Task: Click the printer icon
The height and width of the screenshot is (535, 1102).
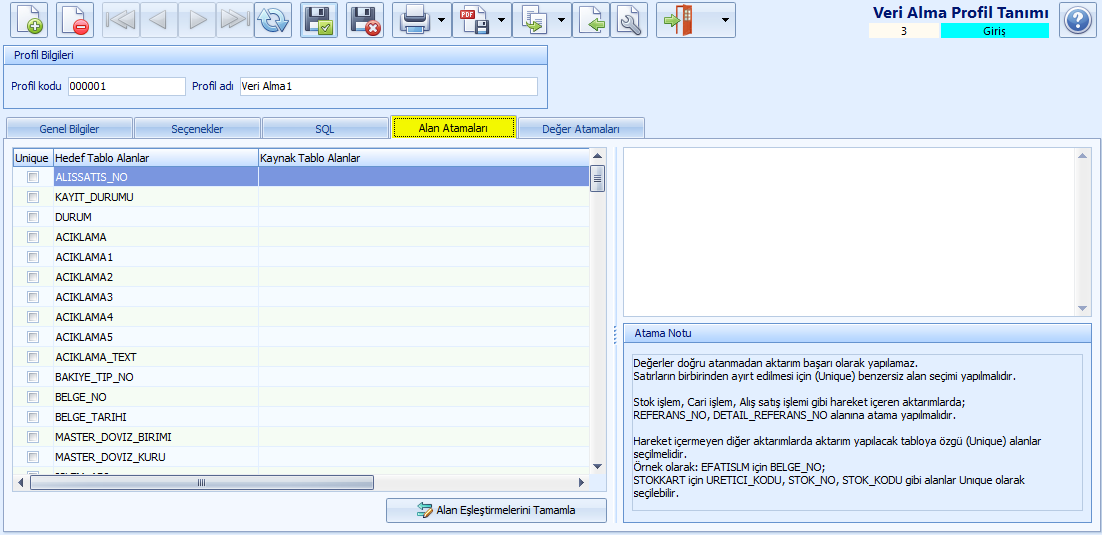Action: [413, 20]
